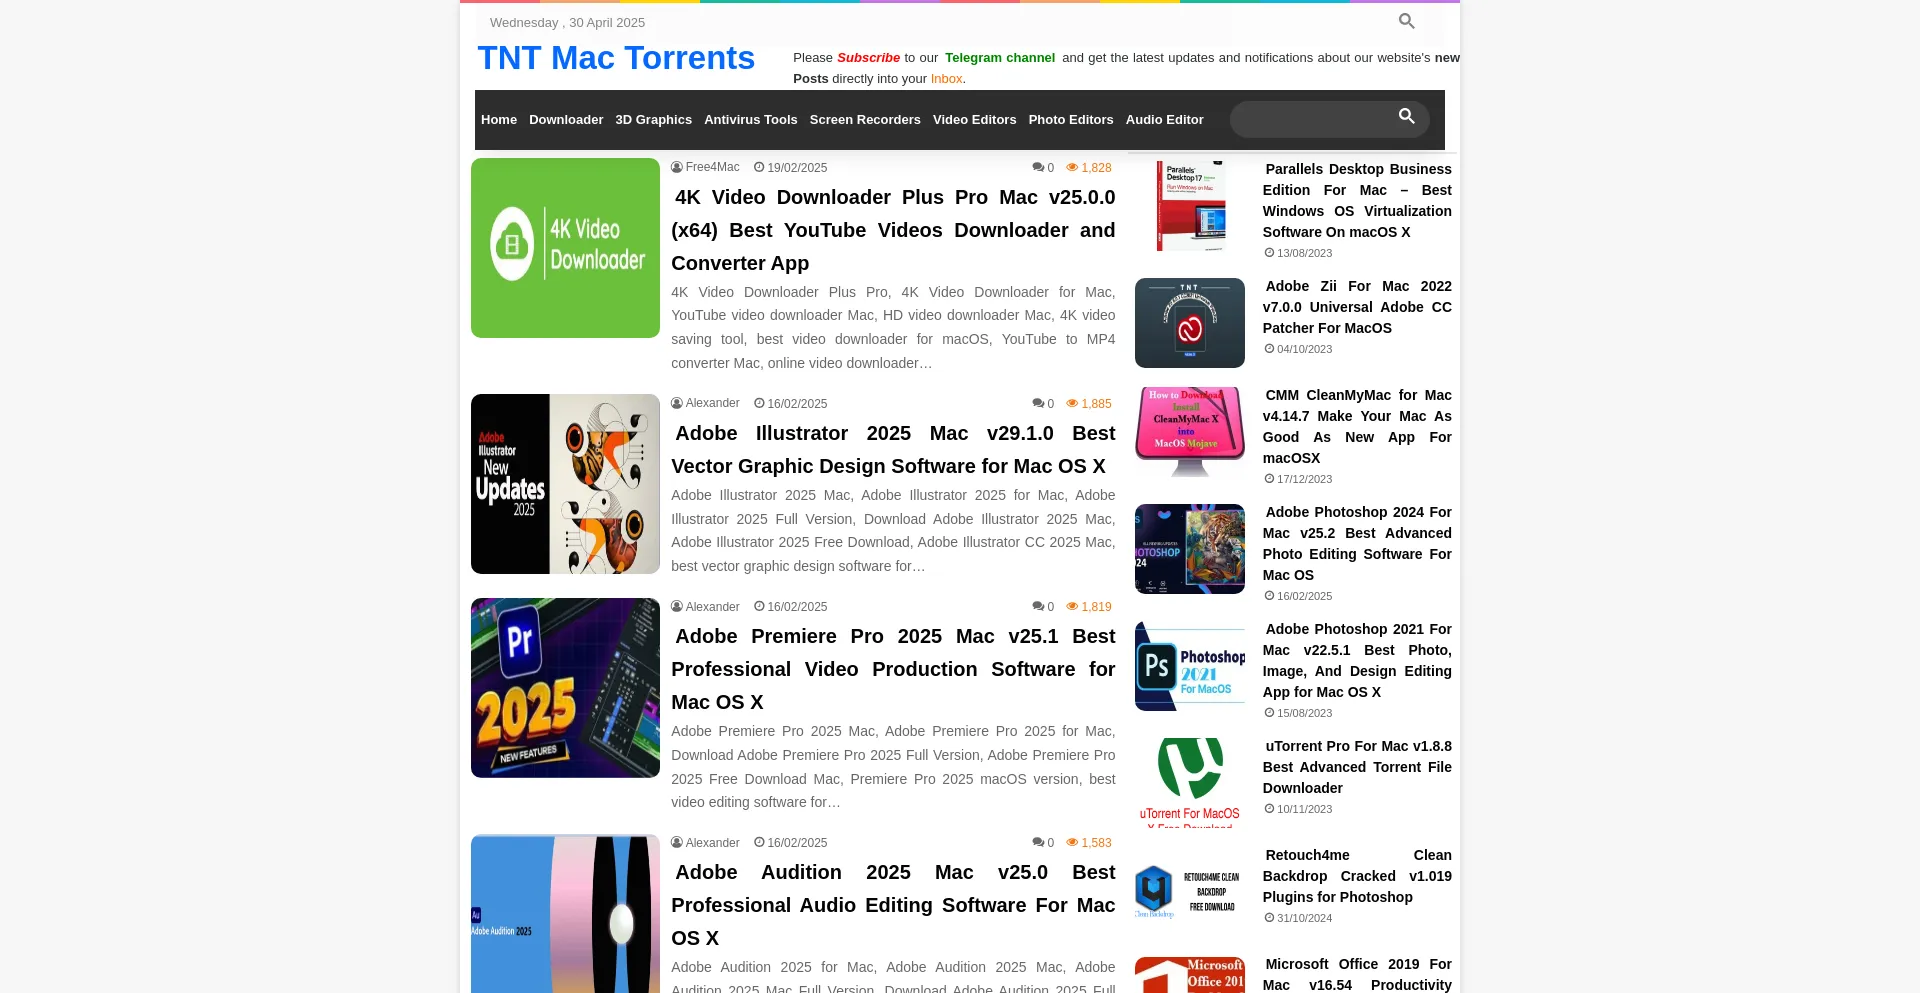Open the 3D Graphics menu item
This screenshot has height=993, width=1920.
[x=653, y=119]
